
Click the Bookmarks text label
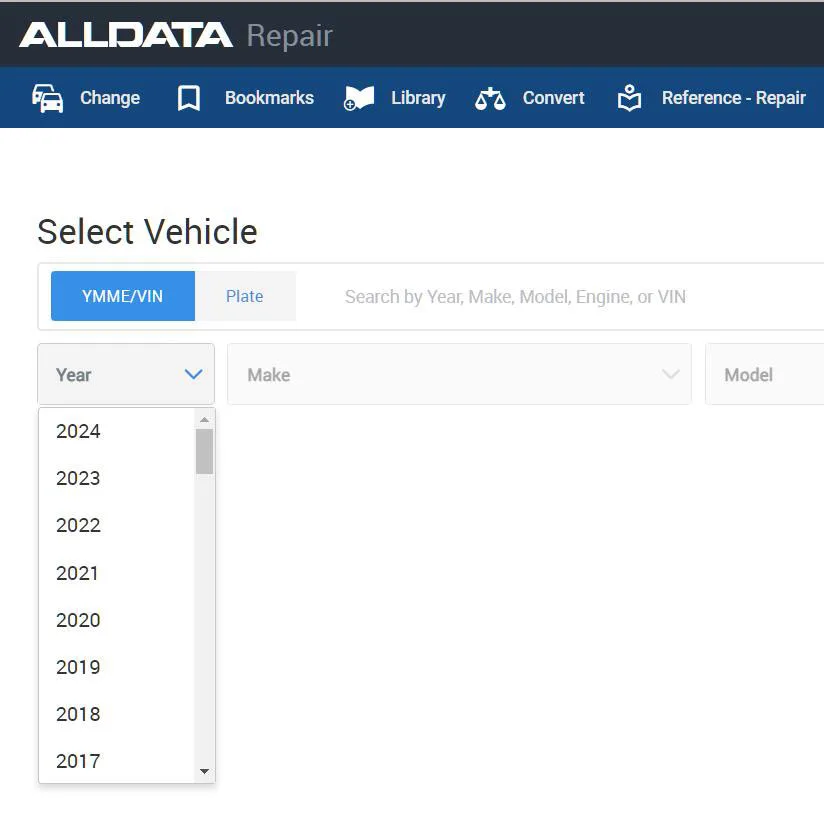(x=269, y=98)
